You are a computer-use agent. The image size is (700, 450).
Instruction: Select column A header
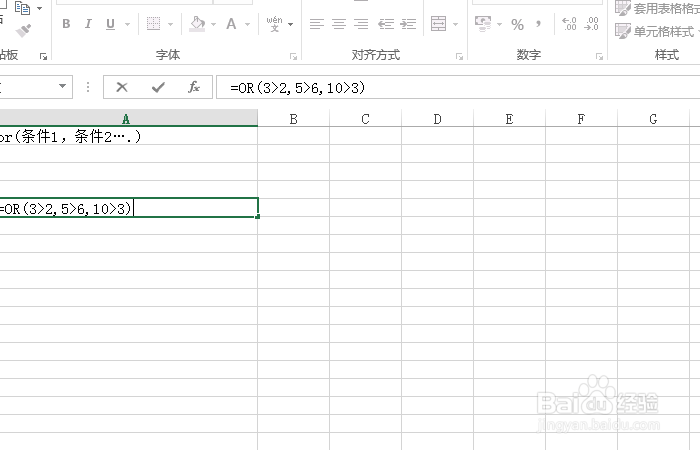click(x=129, y=119)
